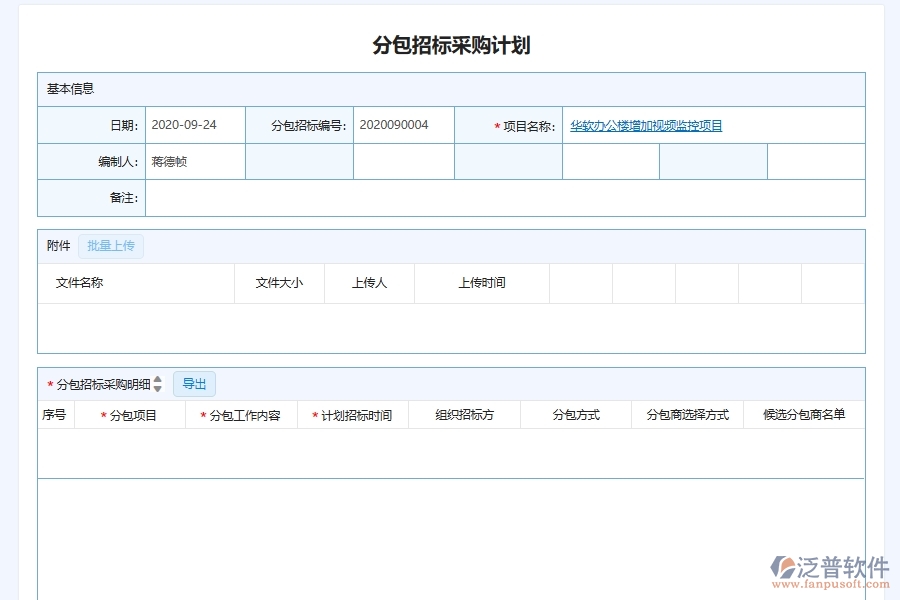Click the 分包项目 column header
900x600 pixels.
(135, 414)
